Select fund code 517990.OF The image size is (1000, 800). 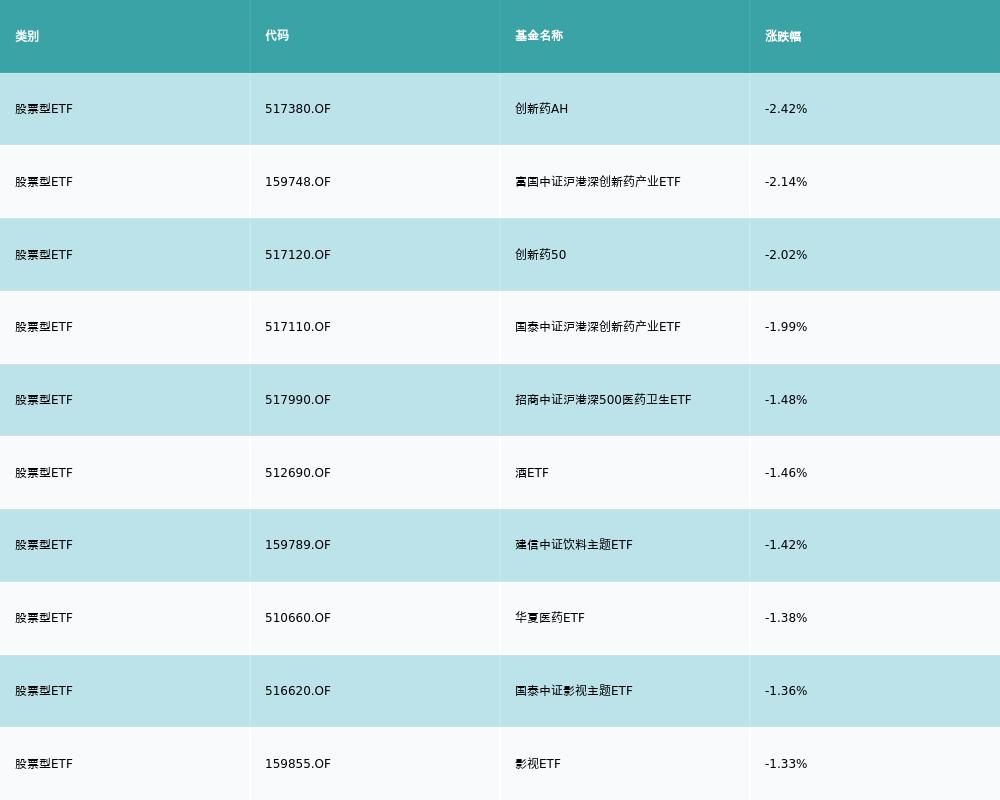coord(298,400)
